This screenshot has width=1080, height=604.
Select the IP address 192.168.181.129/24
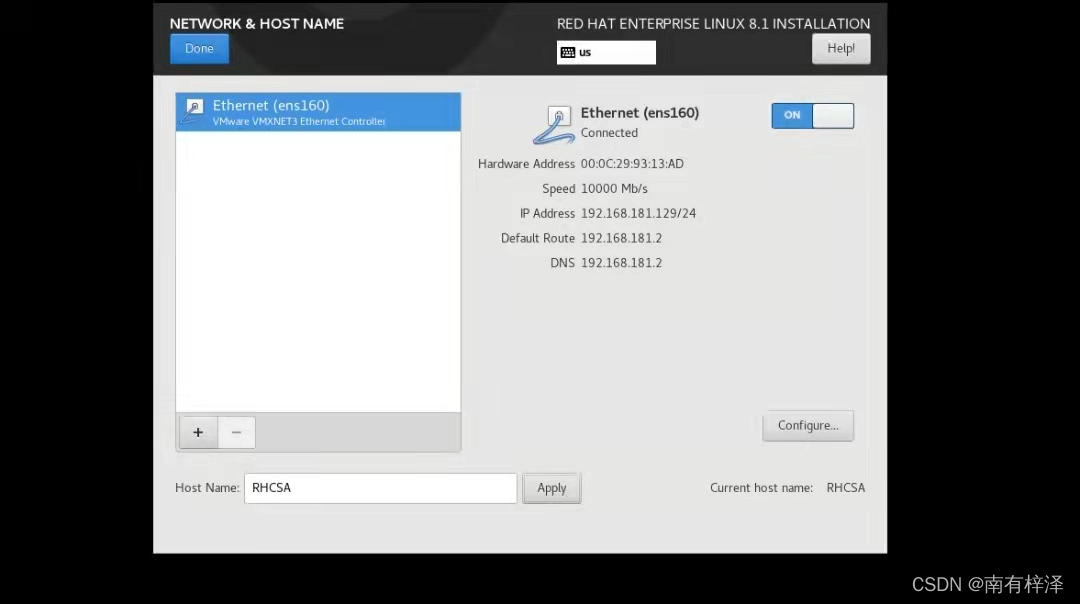(x=638, y=214)
